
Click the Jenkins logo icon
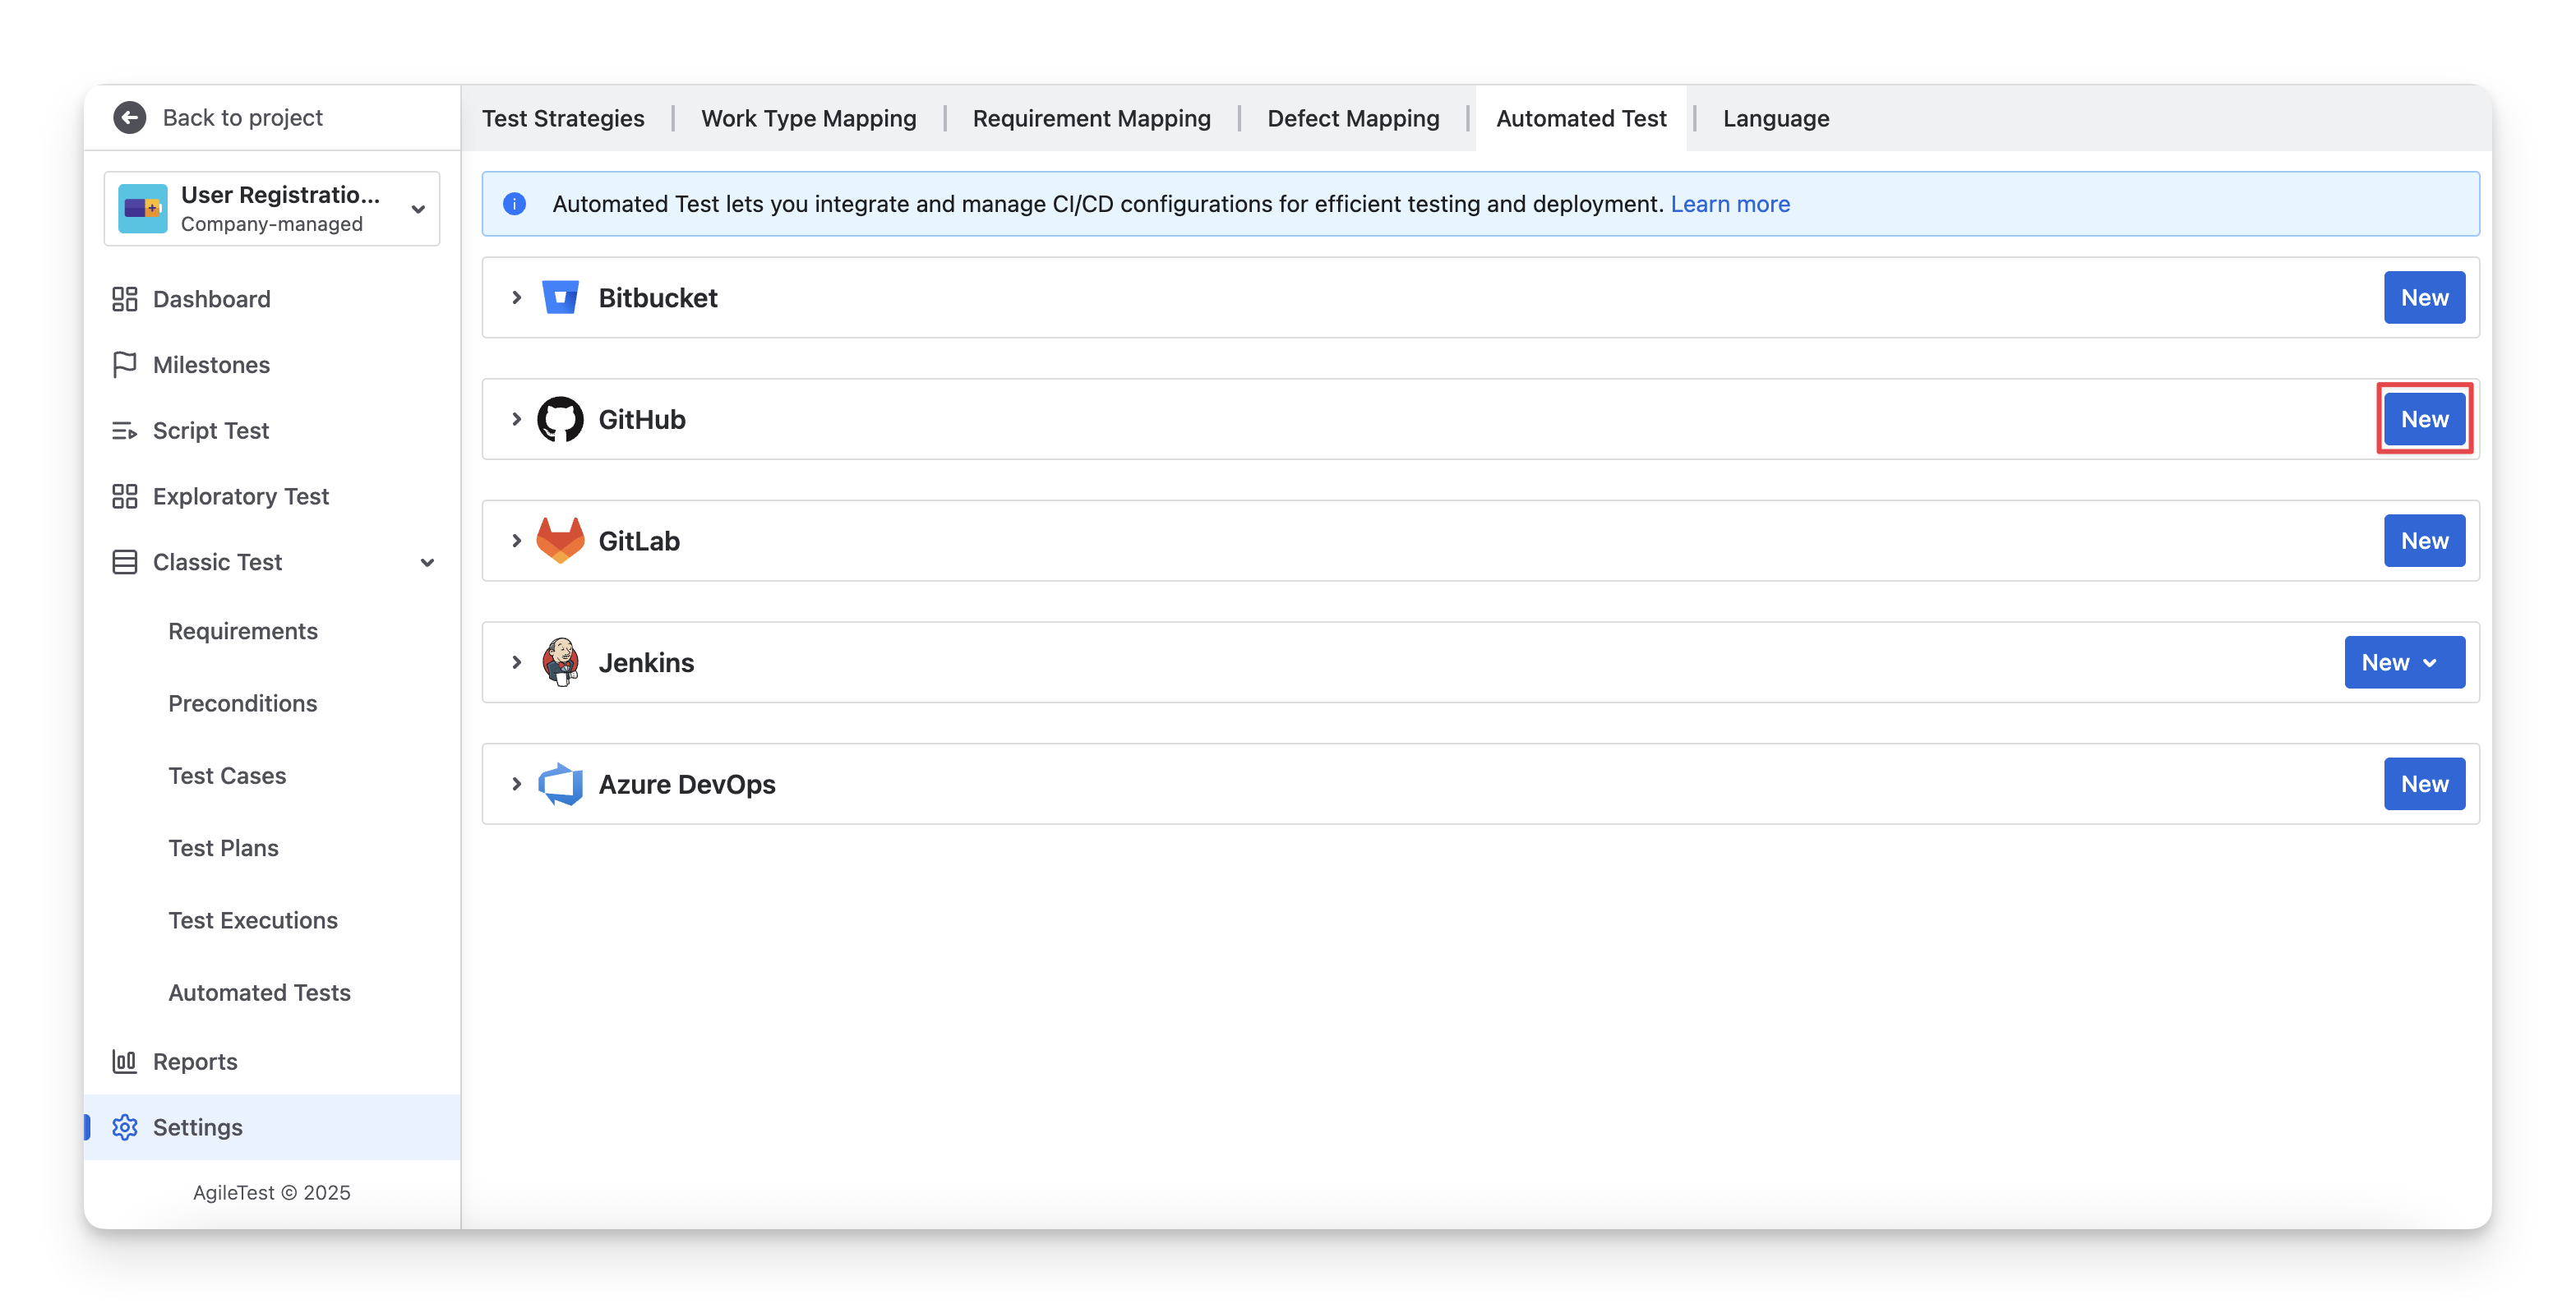click(560, 662)
